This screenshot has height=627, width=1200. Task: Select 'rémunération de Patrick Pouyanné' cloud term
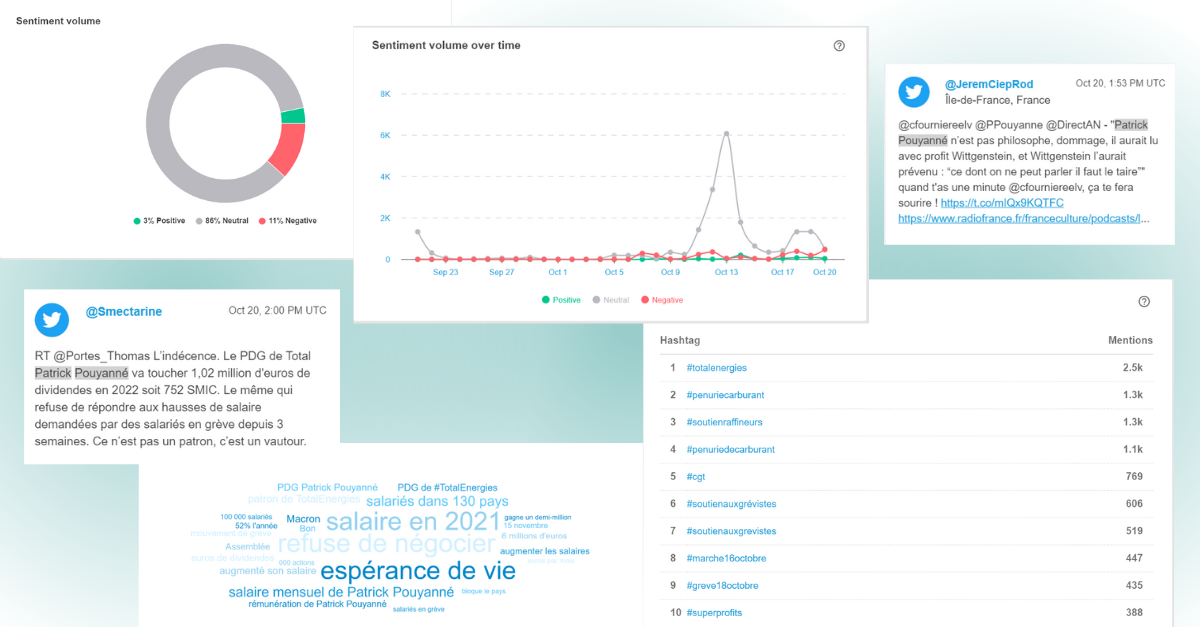point(317,604)
